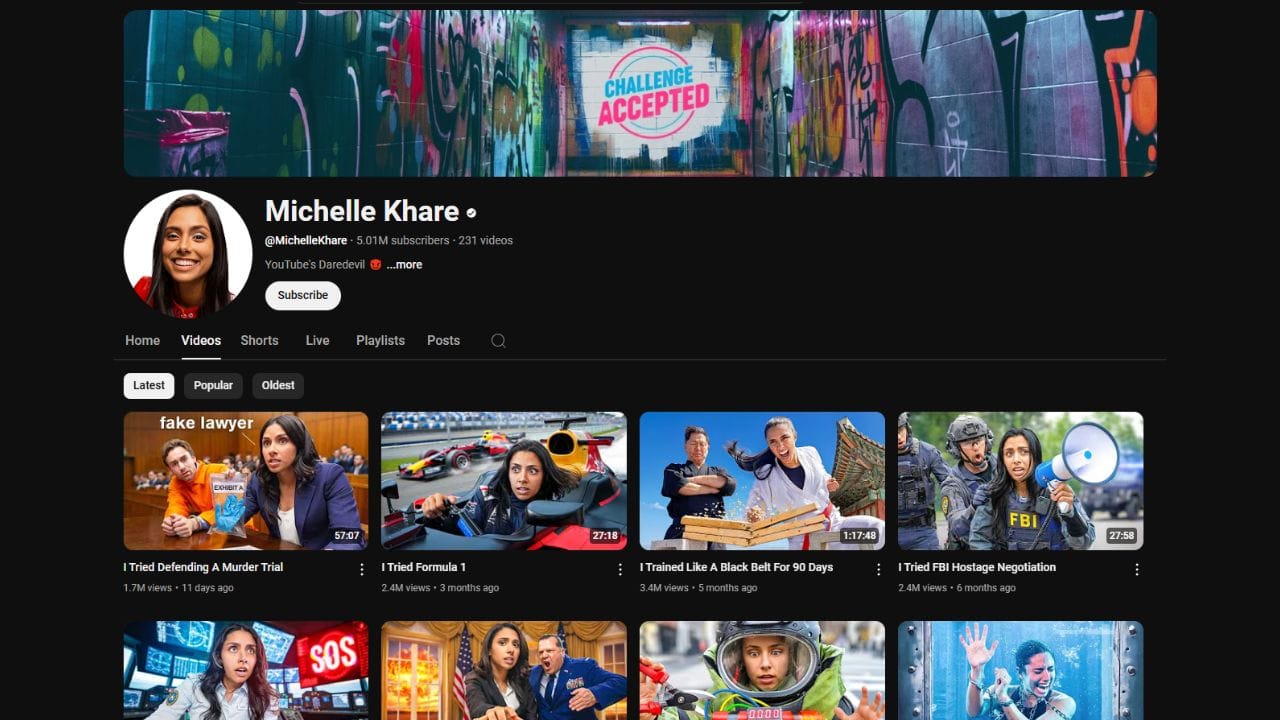The height and width of the screenshot is (720, 1280).
Task: Open options menu for Black Belt video
Action: point(879,569)
